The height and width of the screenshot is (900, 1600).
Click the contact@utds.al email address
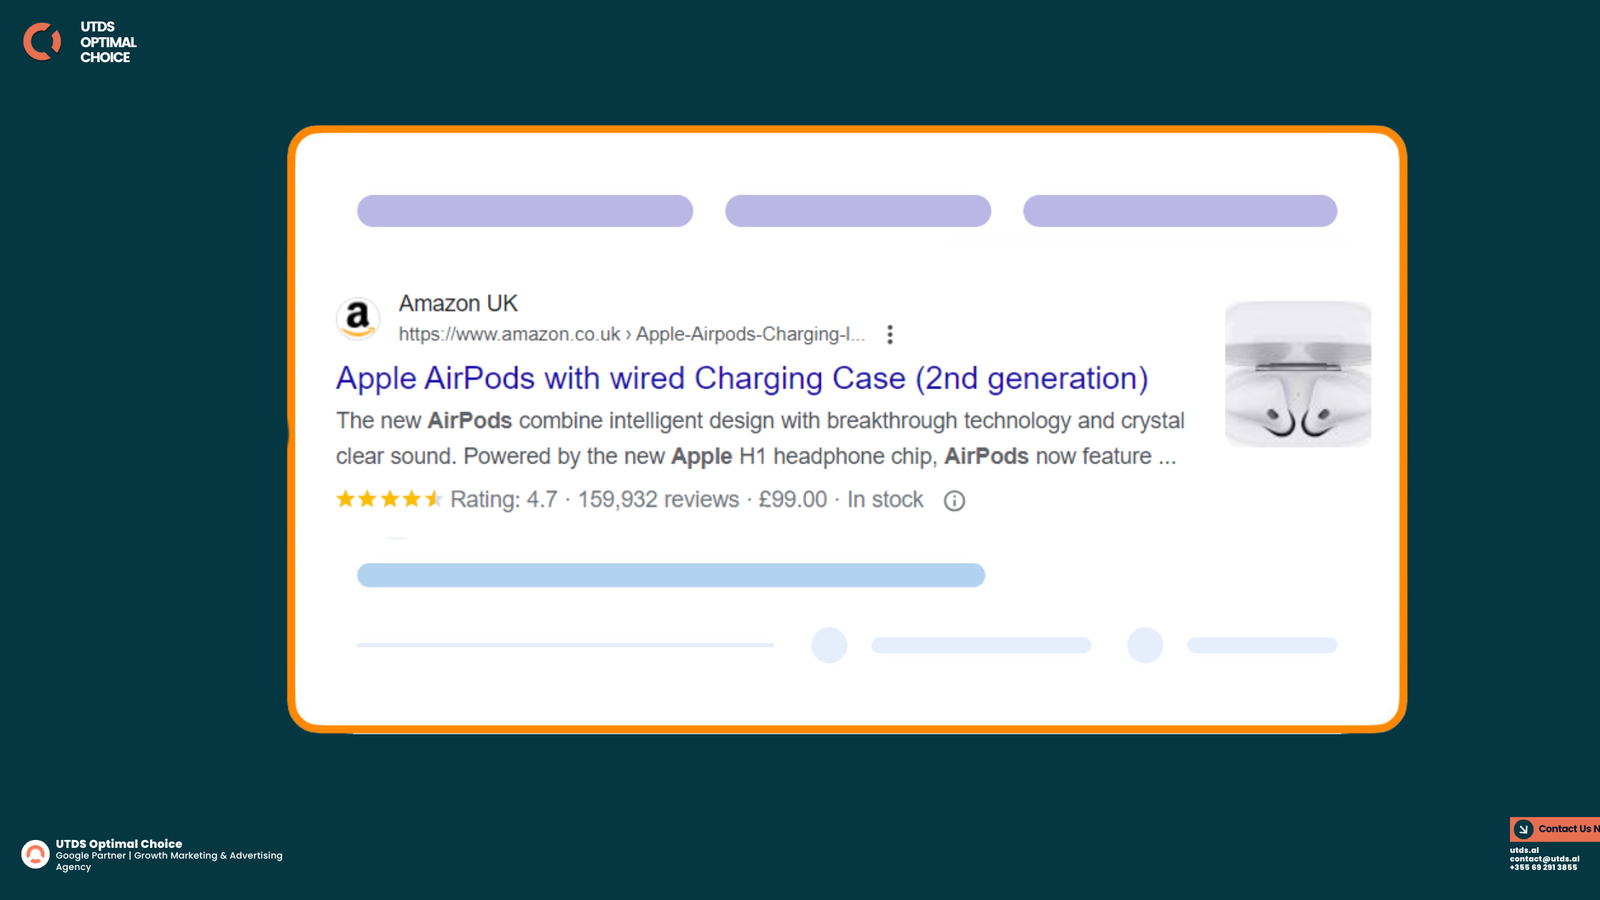pyautogui.click(x=1544, y=859)
